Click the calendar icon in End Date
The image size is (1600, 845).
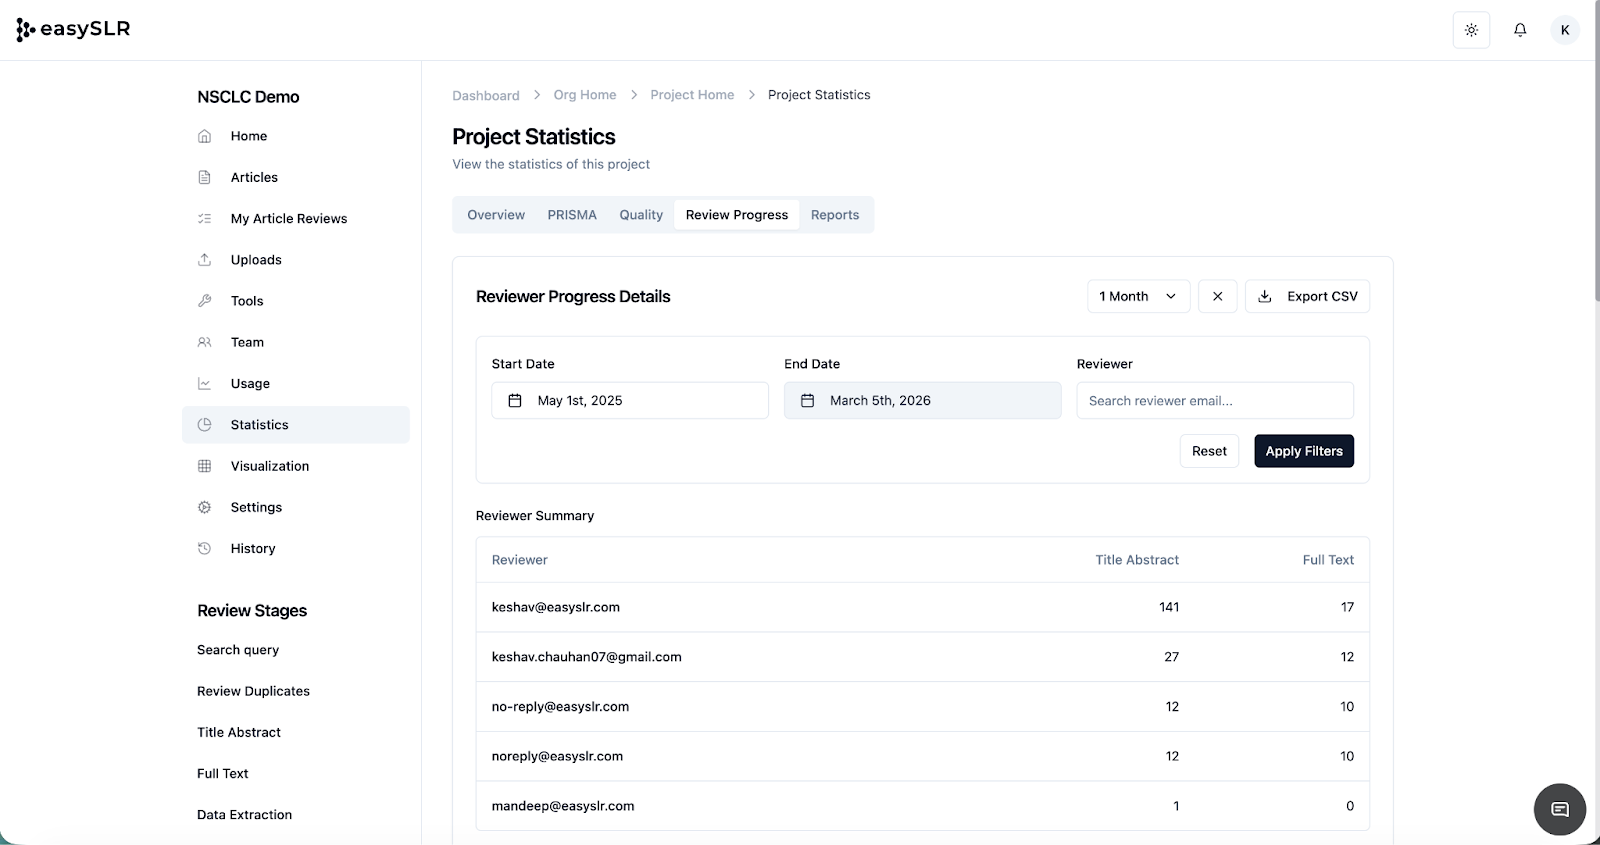[808, 401]
